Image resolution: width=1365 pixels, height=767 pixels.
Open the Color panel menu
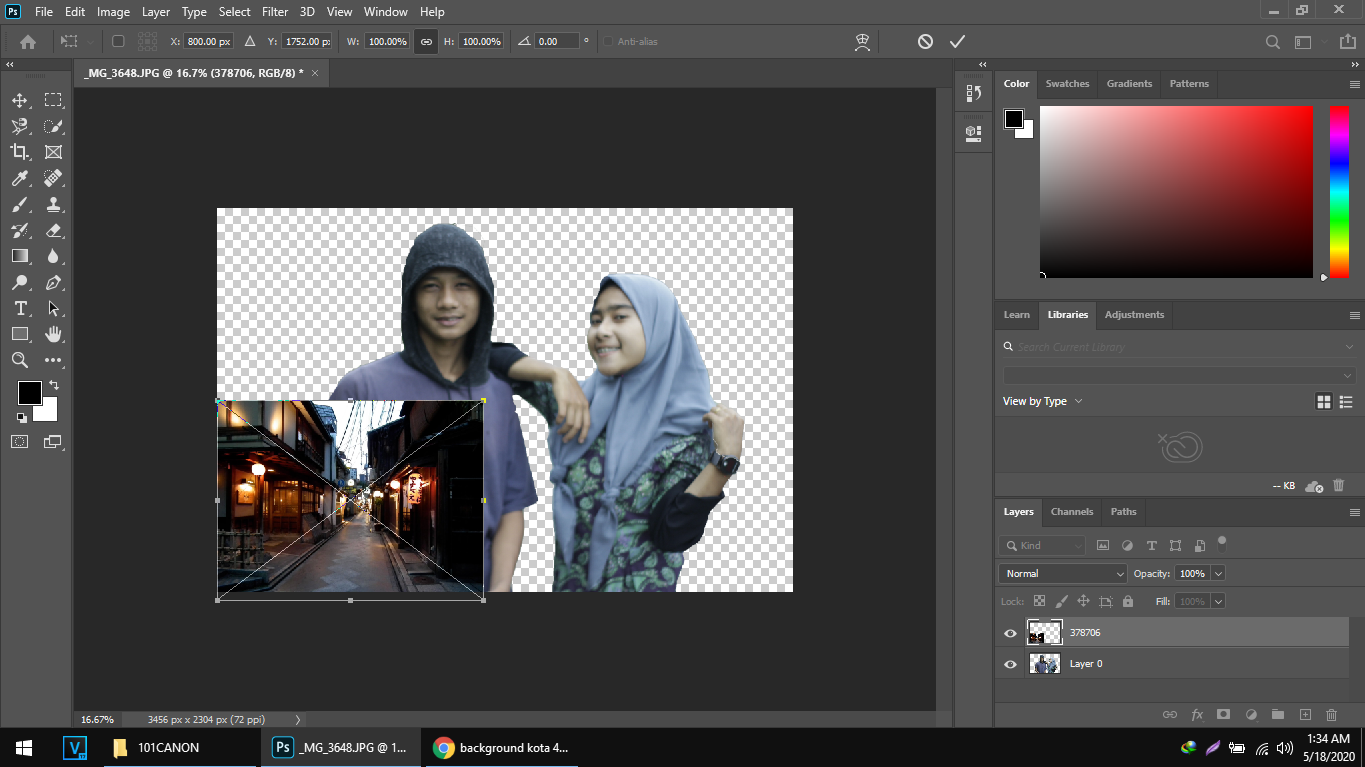[1355, 84]
